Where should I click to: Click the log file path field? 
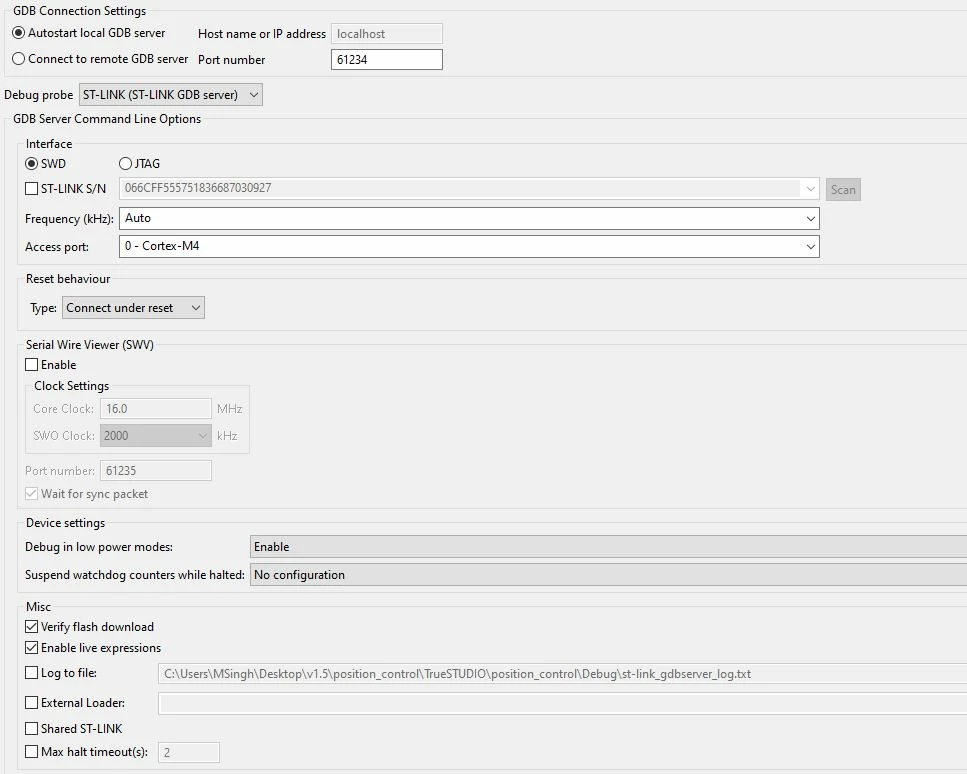click(x=562, y=674)
